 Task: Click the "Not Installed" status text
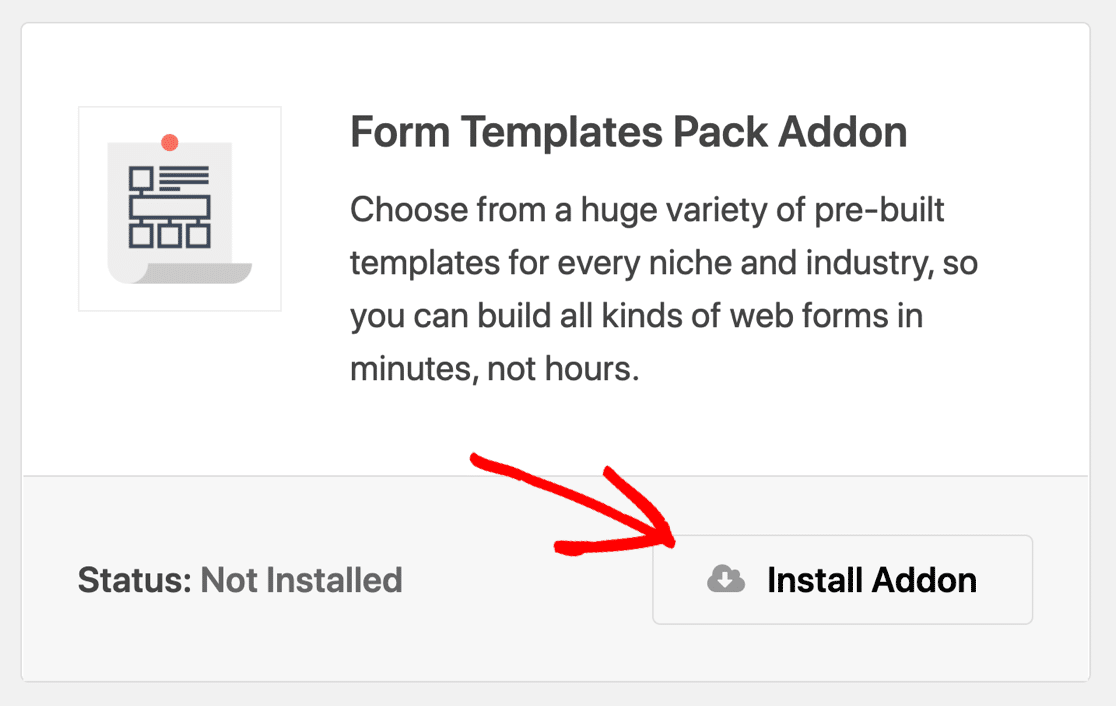pos(301,580)
